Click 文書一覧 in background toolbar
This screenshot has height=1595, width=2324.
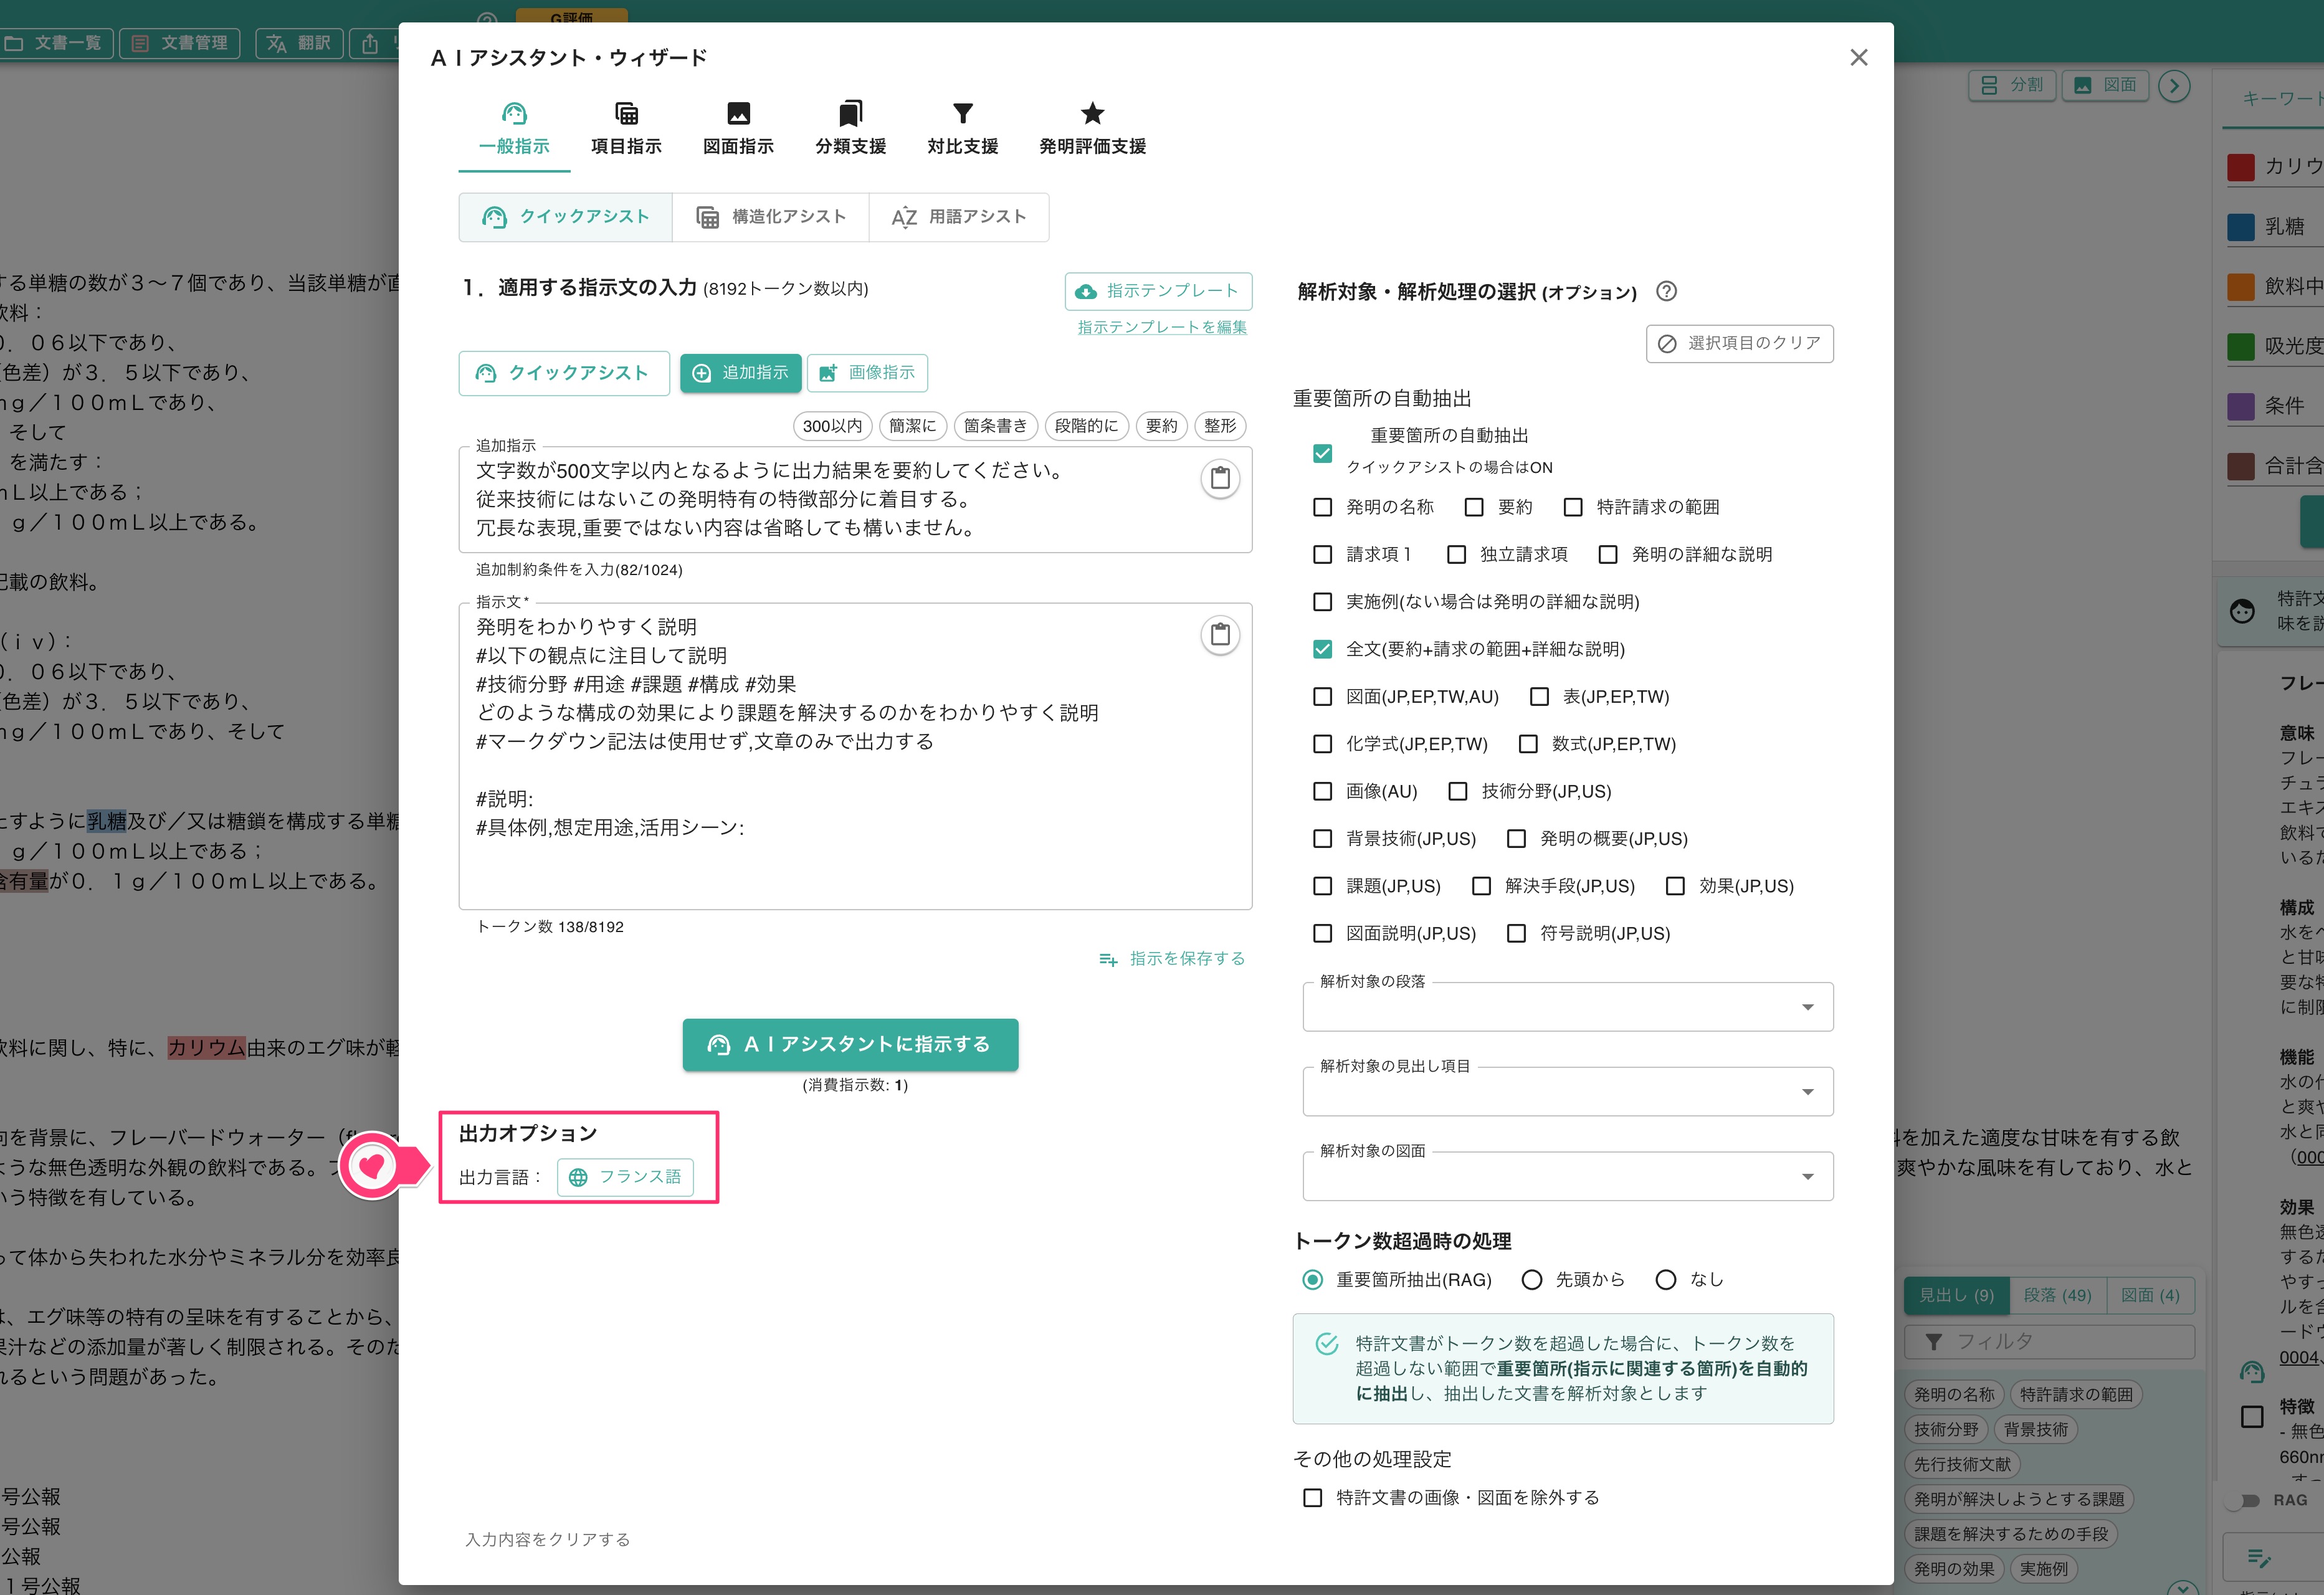pyautogui.click(x=56, y=43)
